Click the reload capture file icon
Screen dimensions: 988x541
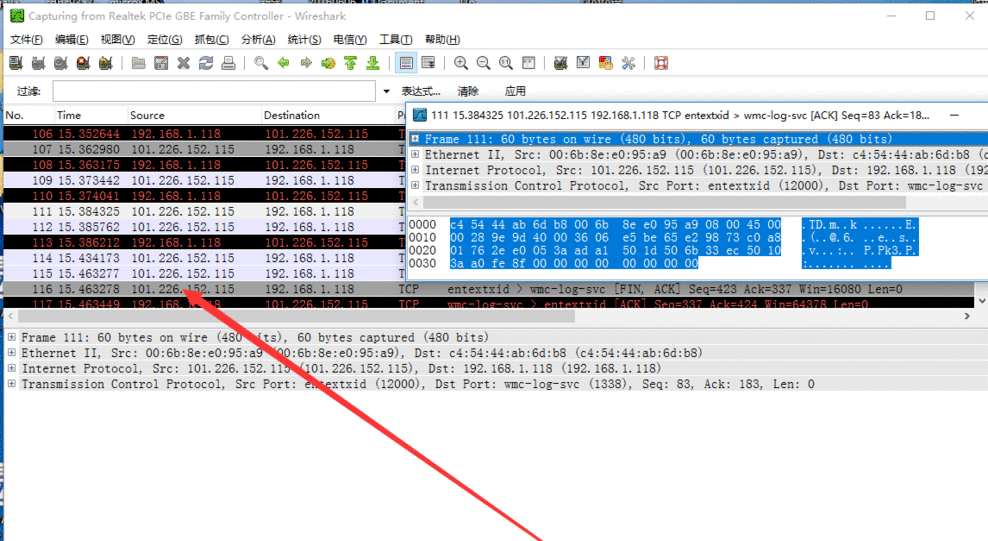(x=206, y=63)
